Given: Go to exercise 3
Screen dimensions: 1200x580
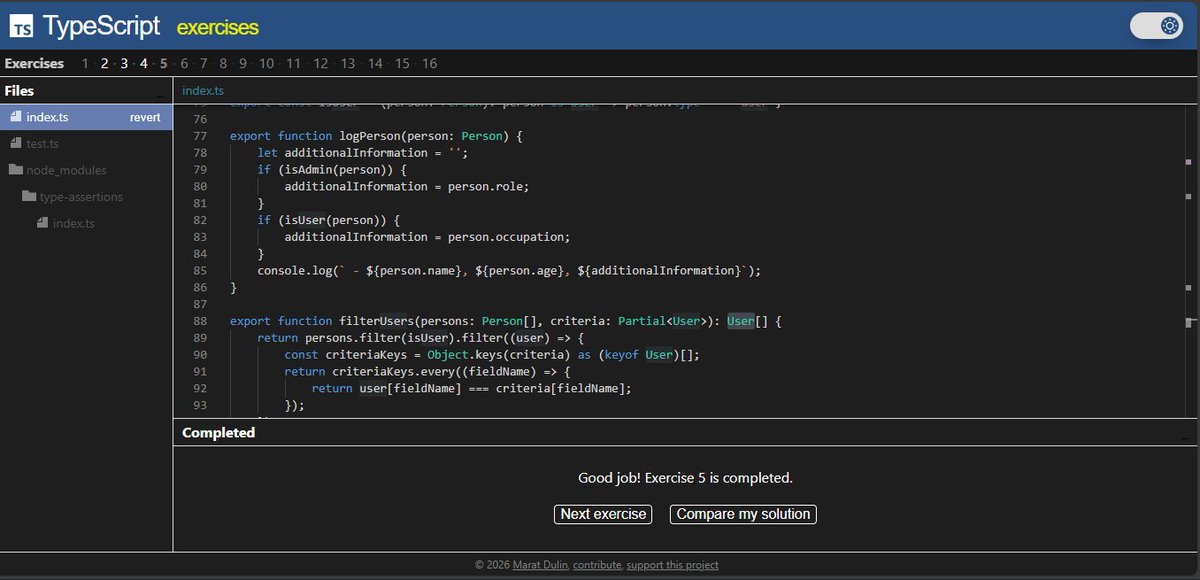Looking at the screenshot, I should 124,64.
